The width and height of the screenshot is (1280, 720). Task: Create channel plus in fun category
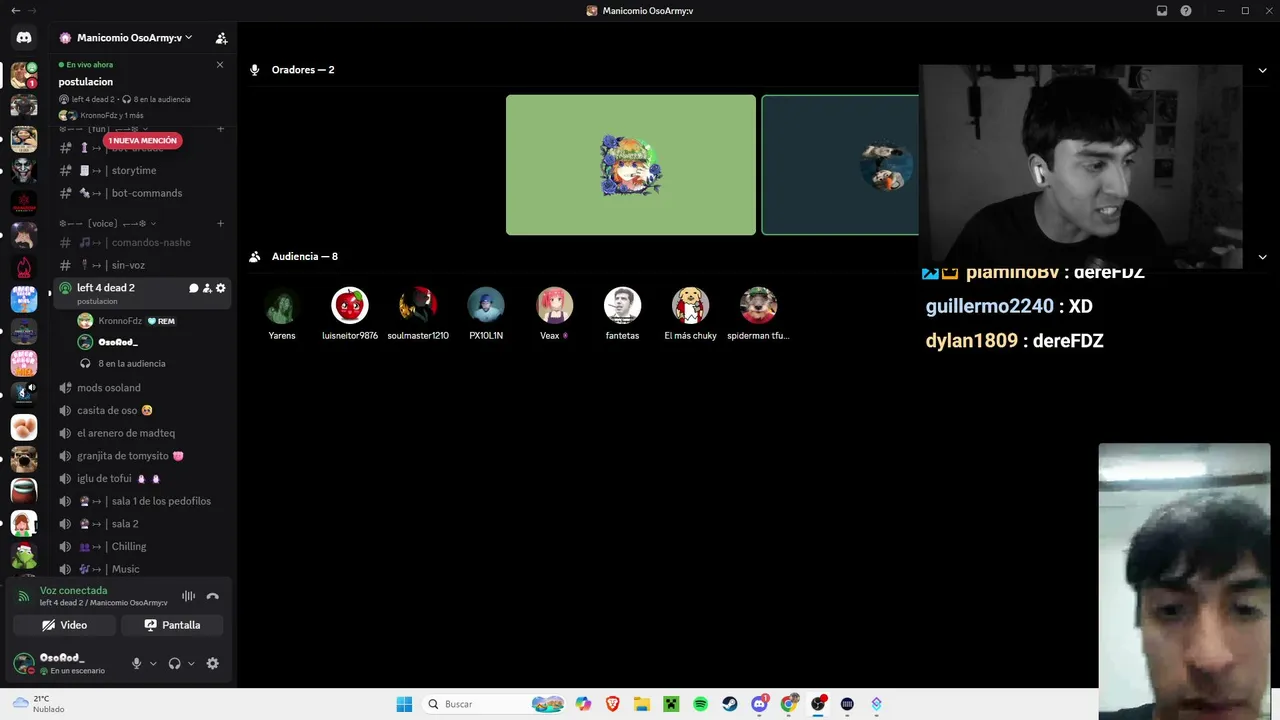[x=220, y=129]
